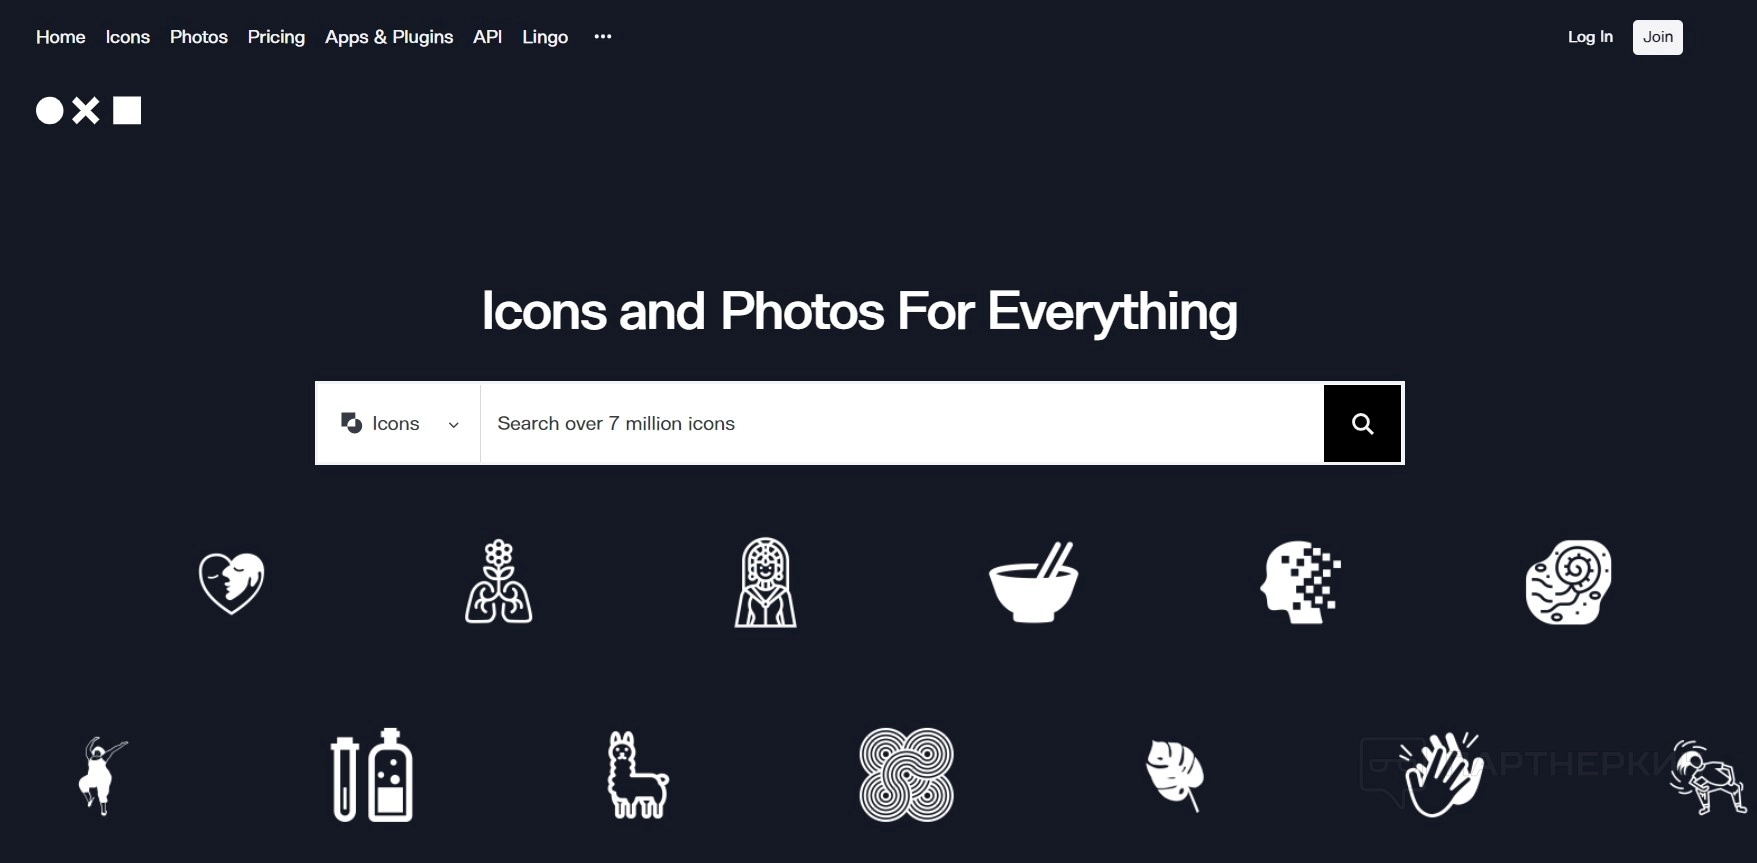Click the Join button

coord(1657,37)
